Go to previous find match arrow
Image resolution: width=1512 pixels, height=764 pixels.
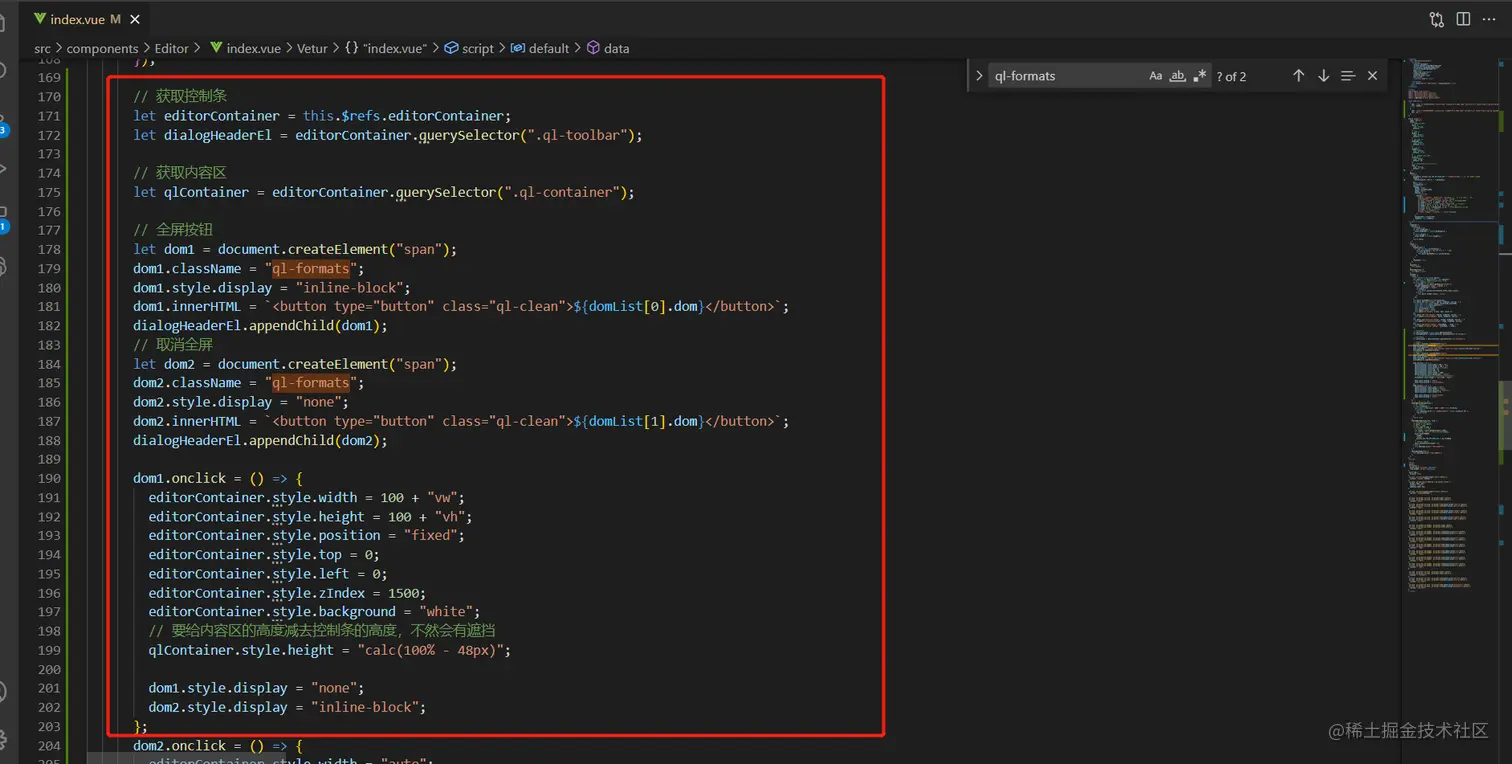[x=1299, y=76]
